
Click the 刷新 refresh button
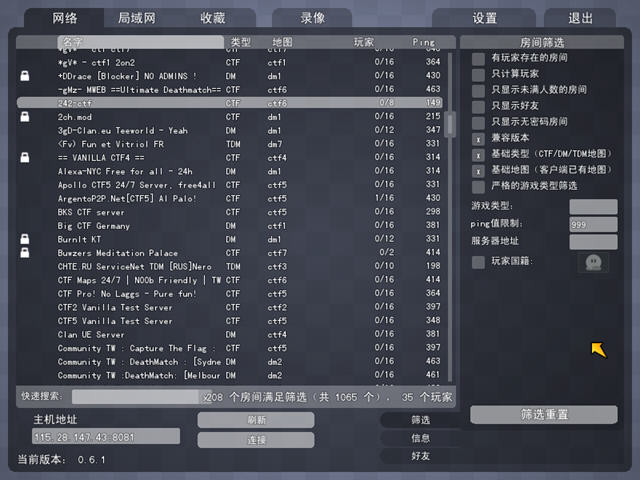256,420
